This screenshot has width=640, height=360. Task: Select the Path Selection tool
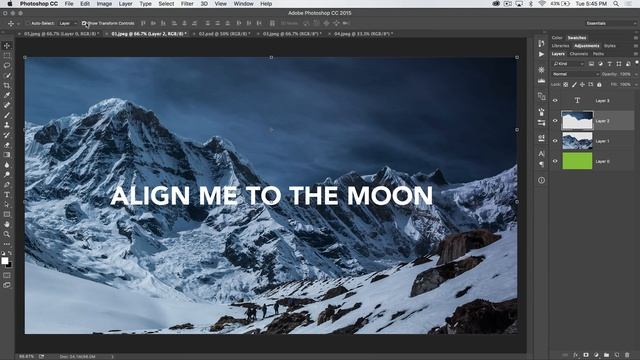point(7,204)
